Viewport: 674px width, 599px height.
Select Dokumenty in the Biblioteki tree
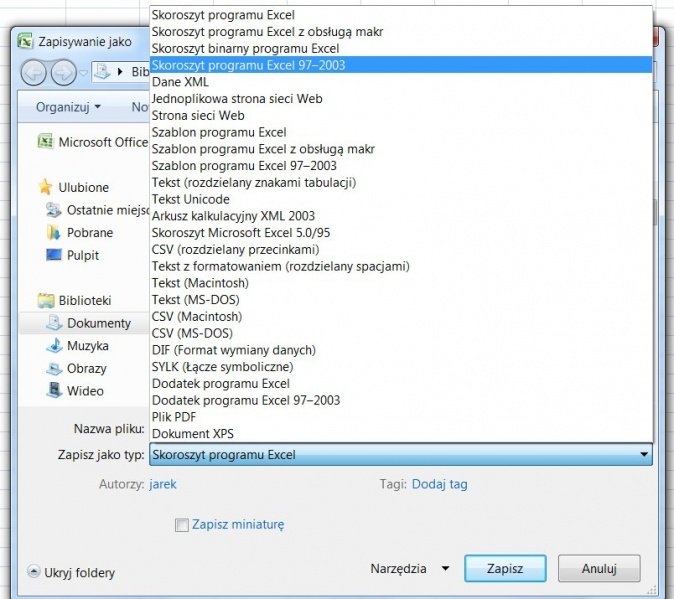(x=98, y=323)
